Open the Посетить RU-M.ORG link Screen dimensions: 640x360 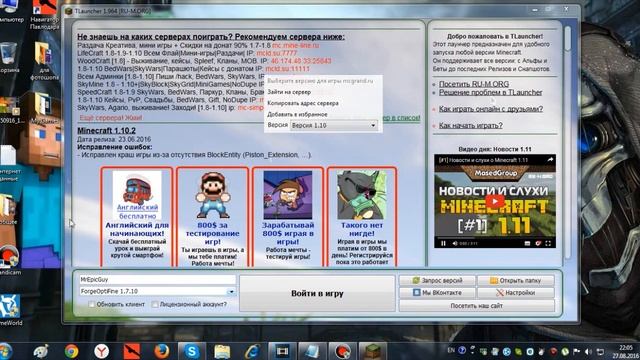coord(474,84)
